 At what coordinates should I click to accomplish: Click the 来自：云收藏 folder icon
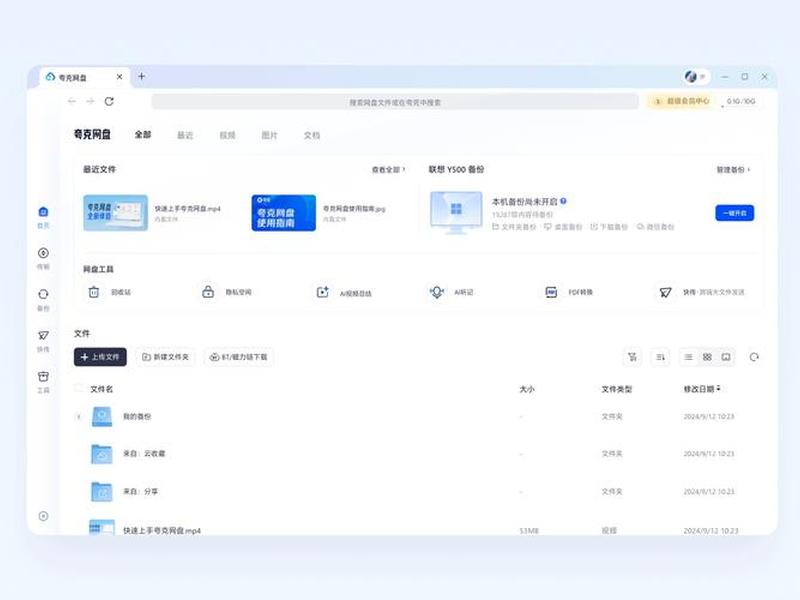coord(102,454)
